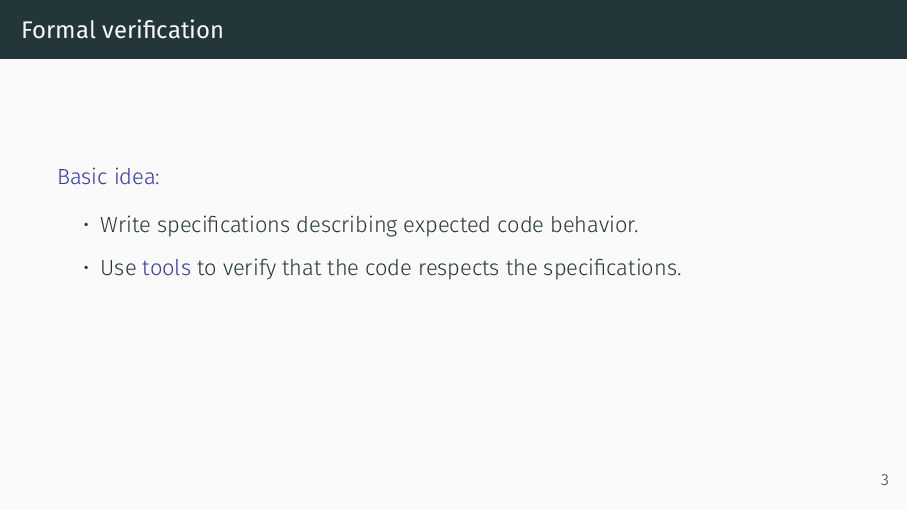907x510 pixels.
Task: Click slide page number 3
Action: (x=884, y=479)
